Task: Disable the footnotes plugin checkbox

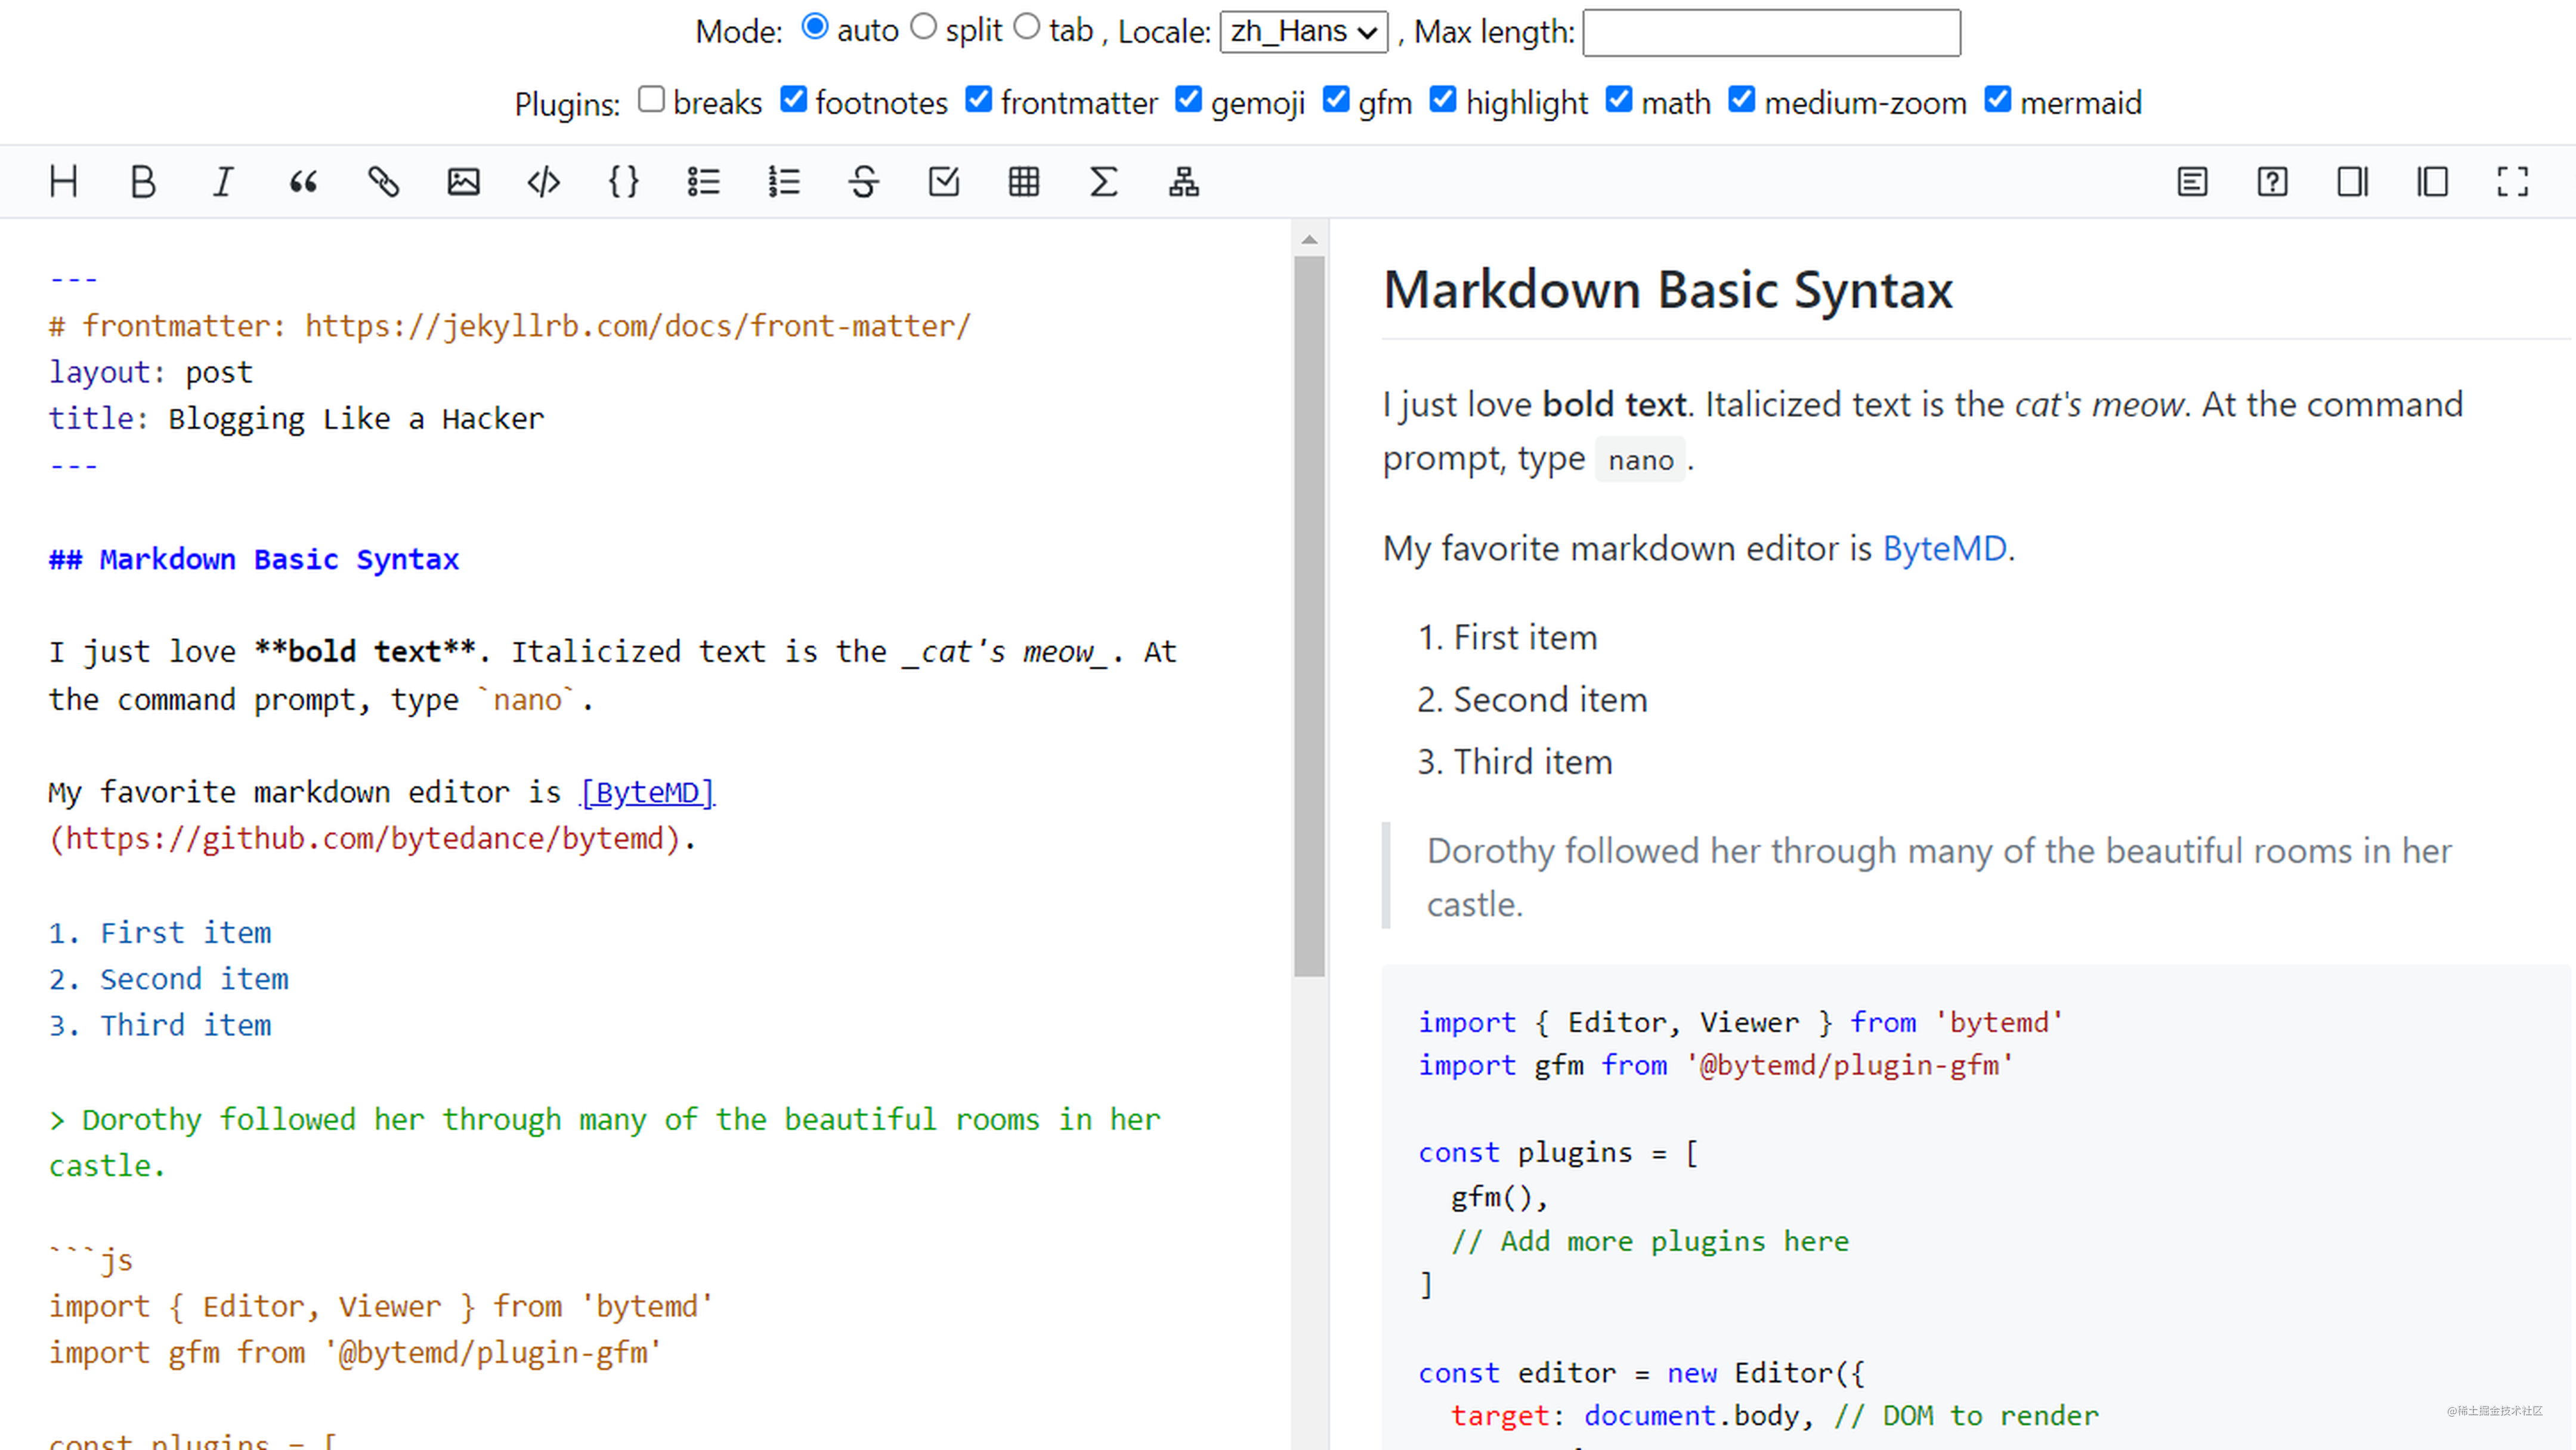Action: [793, 99]
